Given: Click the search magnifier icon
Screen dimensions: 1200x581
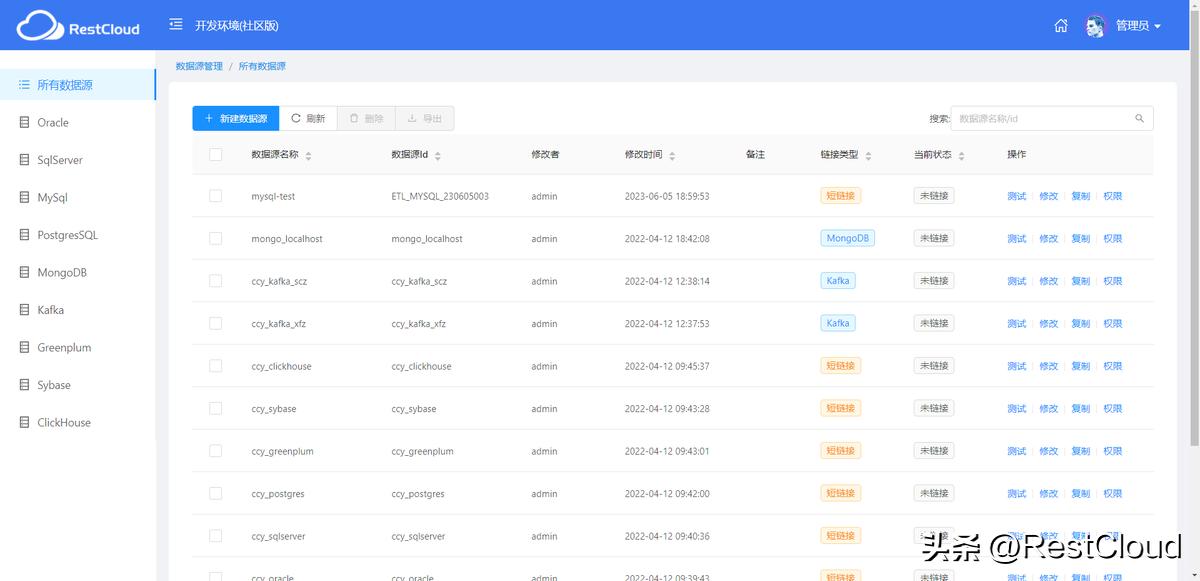Looking at the screenshot, I should tap(1139, 119).
